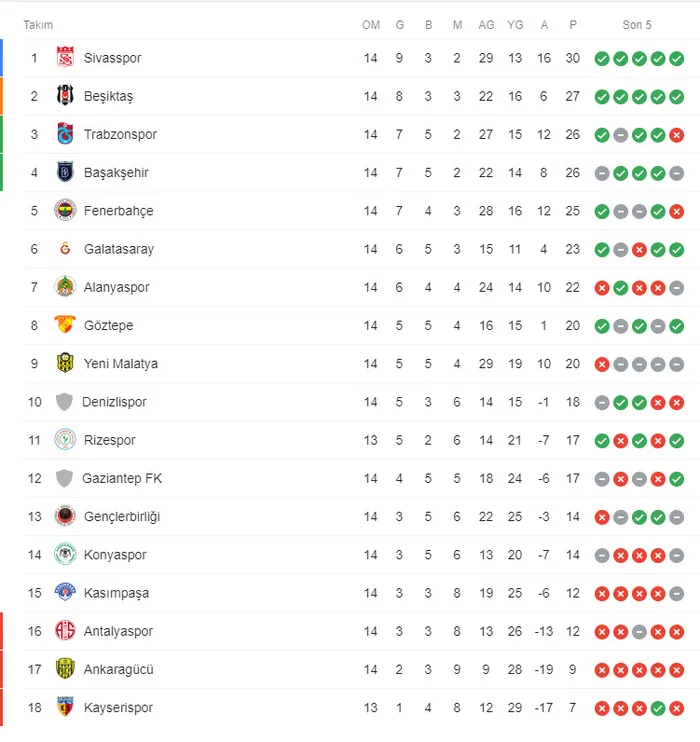The width and height of the screenshot is (700, 742).
Task: Click the Kayserispor club crest
Action: 65,707
